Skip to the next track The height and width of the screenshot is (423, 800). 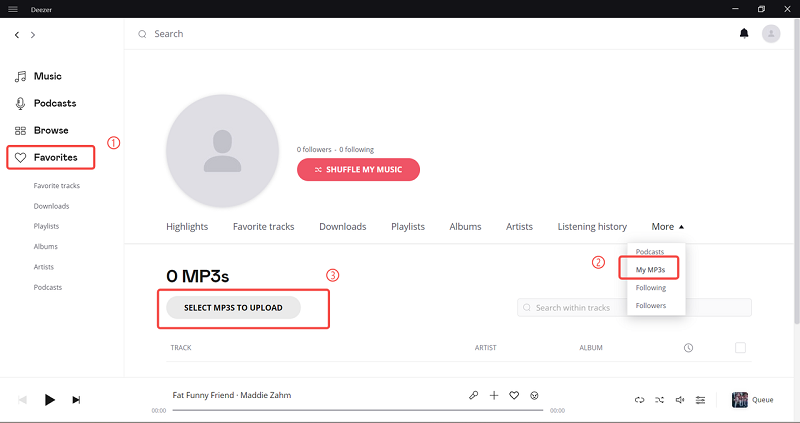pos(76,400)
